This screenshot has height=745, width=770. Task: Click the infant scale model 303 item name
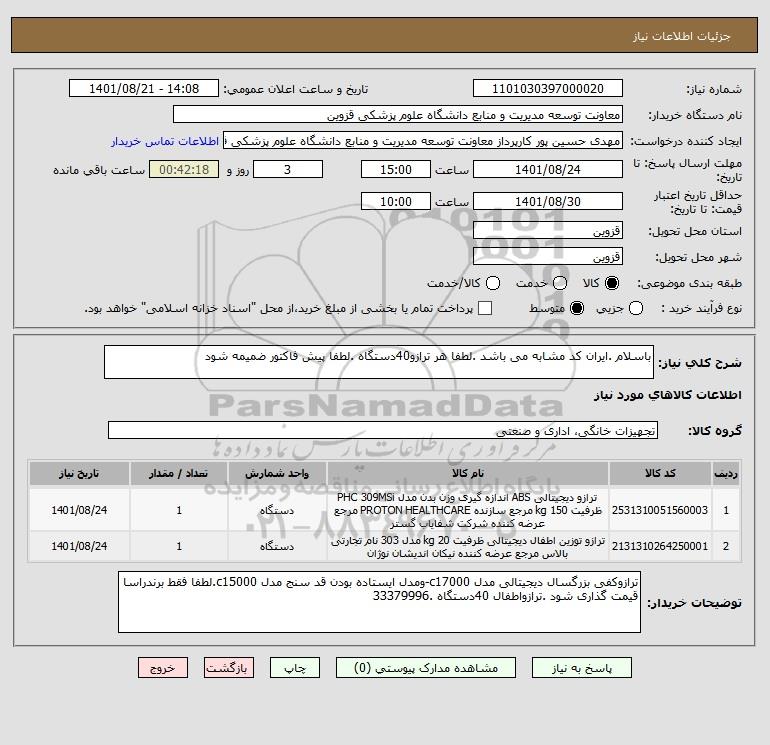[468, 547]
